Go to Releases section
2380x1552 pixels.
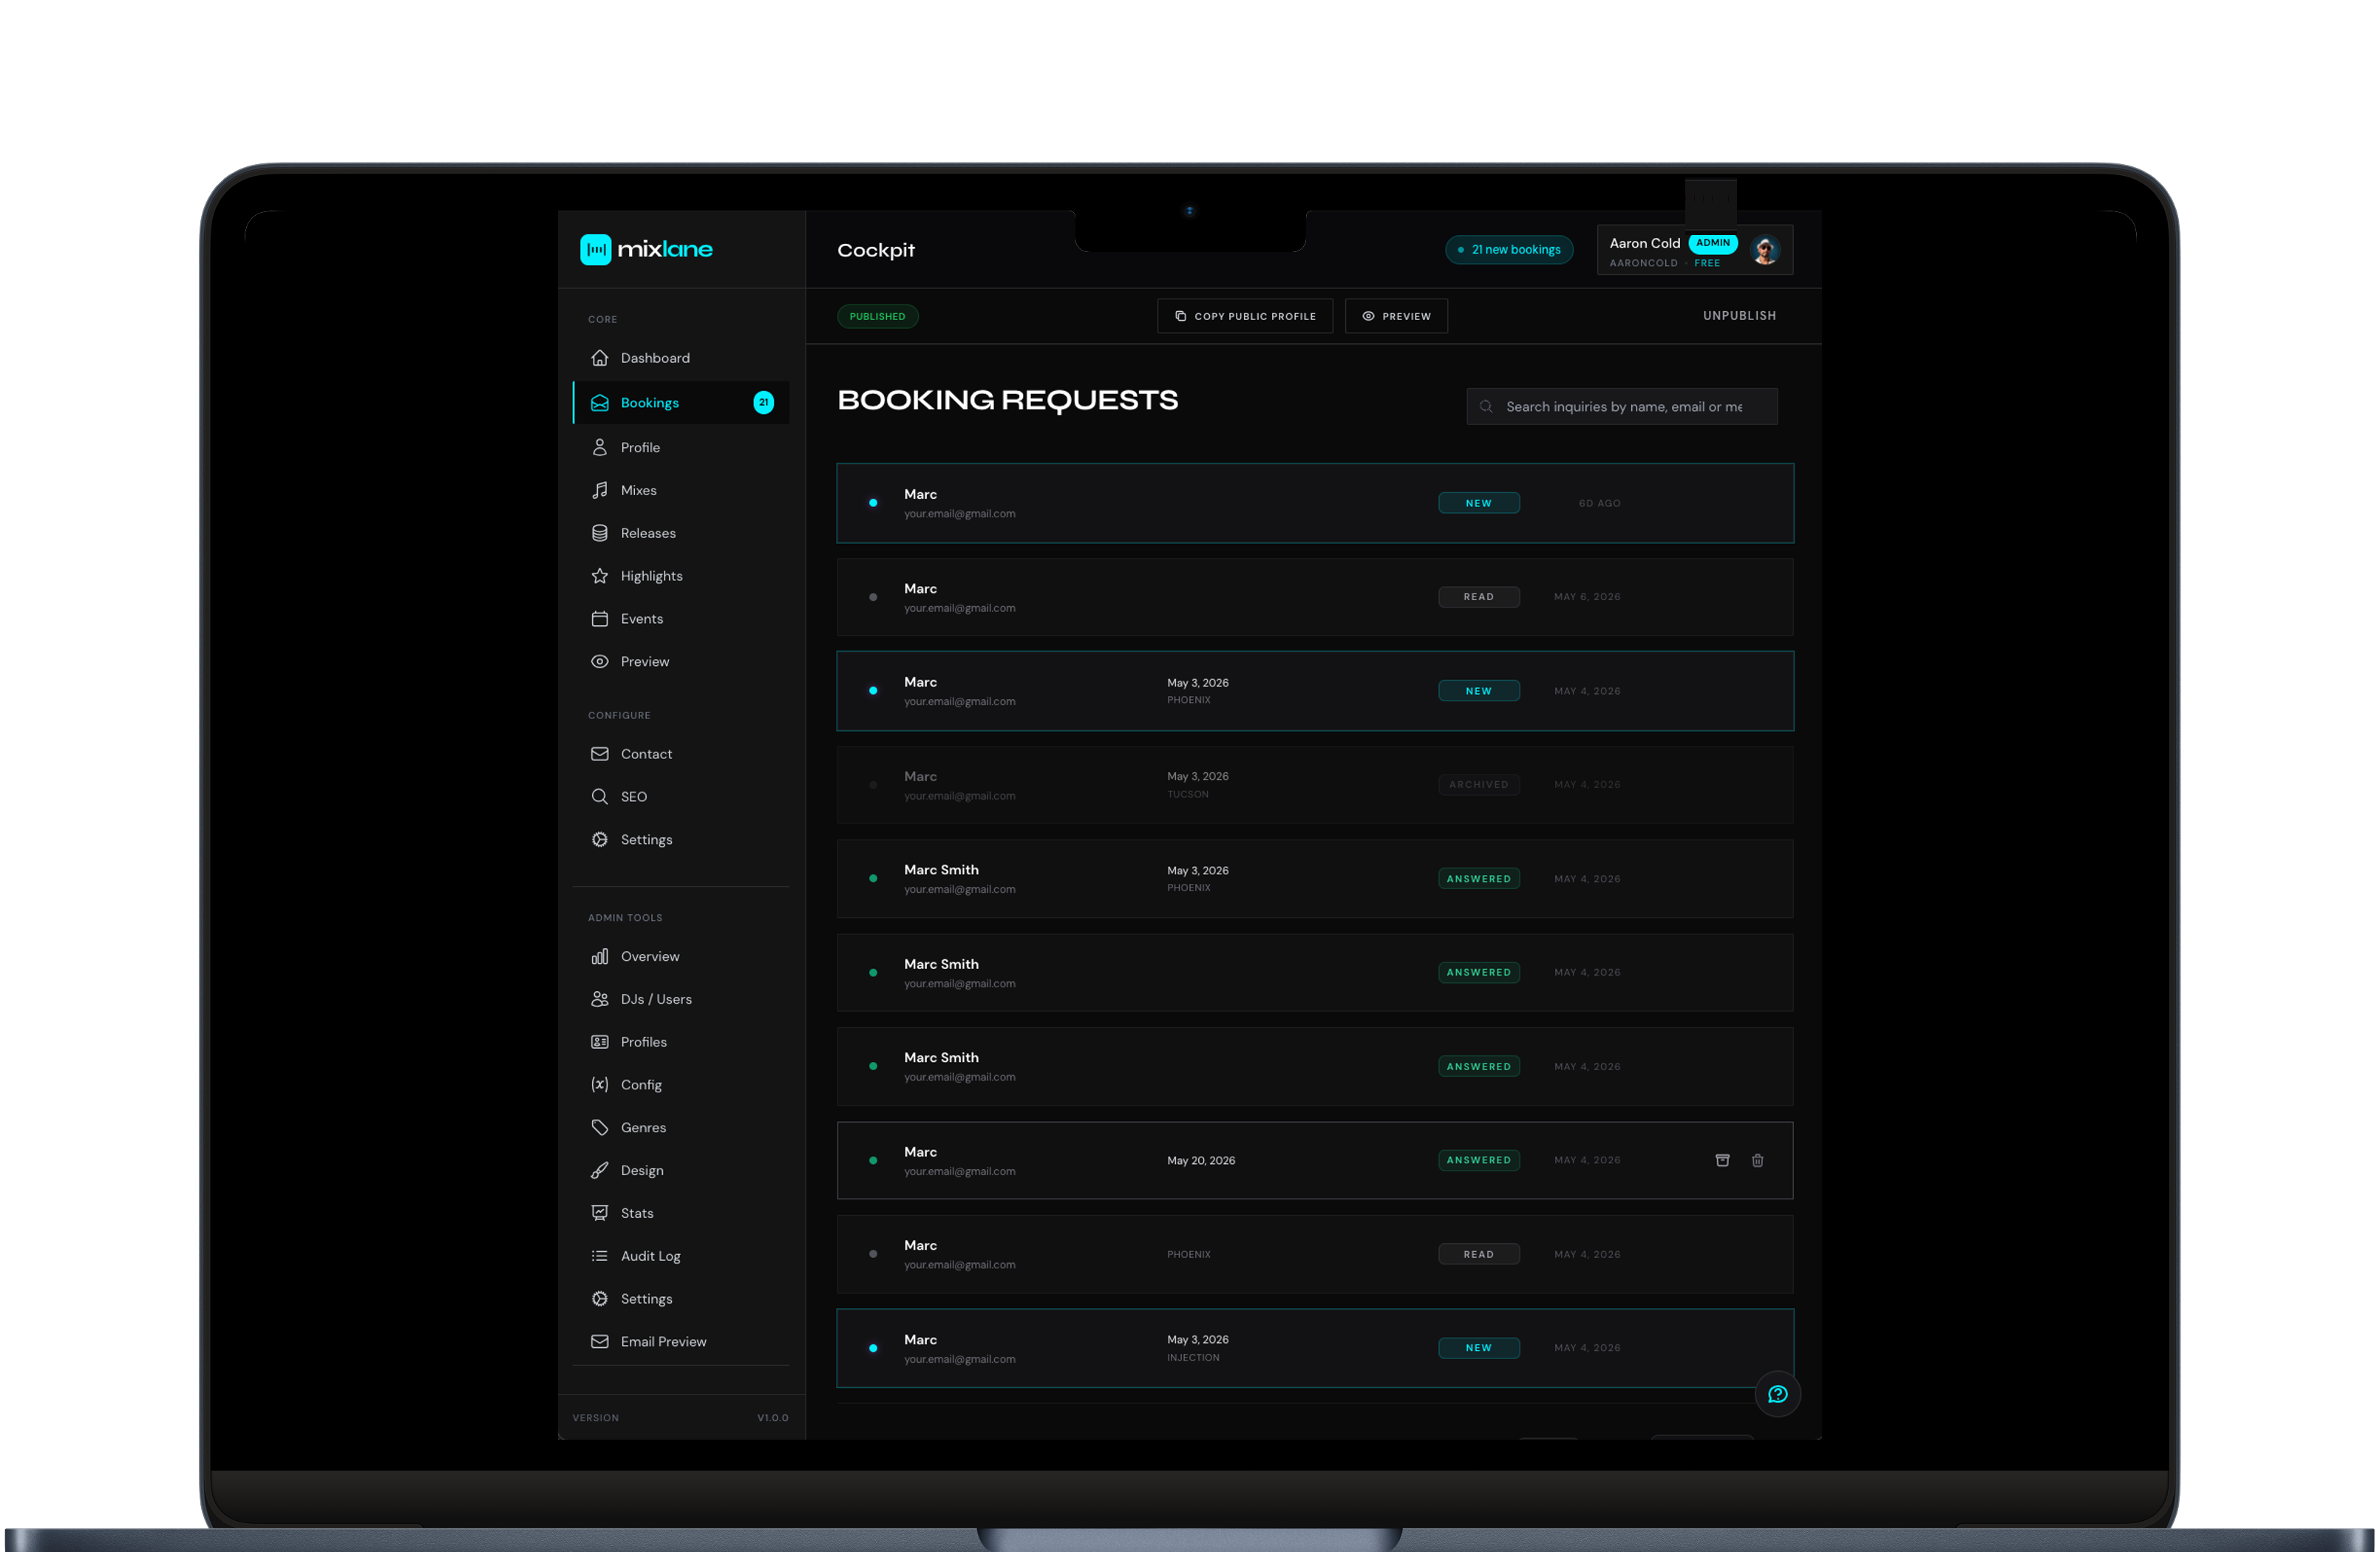coord(681,533)
